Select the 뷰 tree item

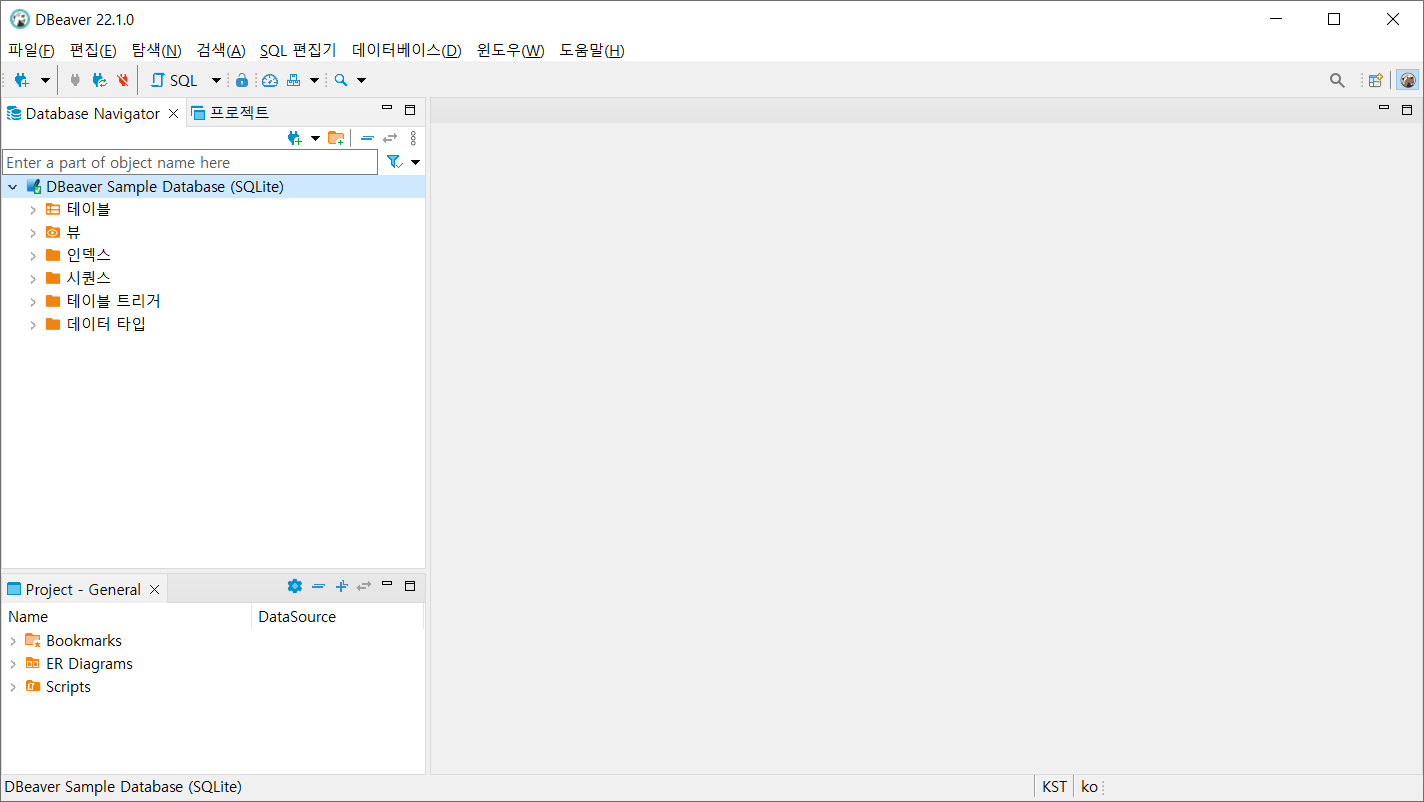73,232
